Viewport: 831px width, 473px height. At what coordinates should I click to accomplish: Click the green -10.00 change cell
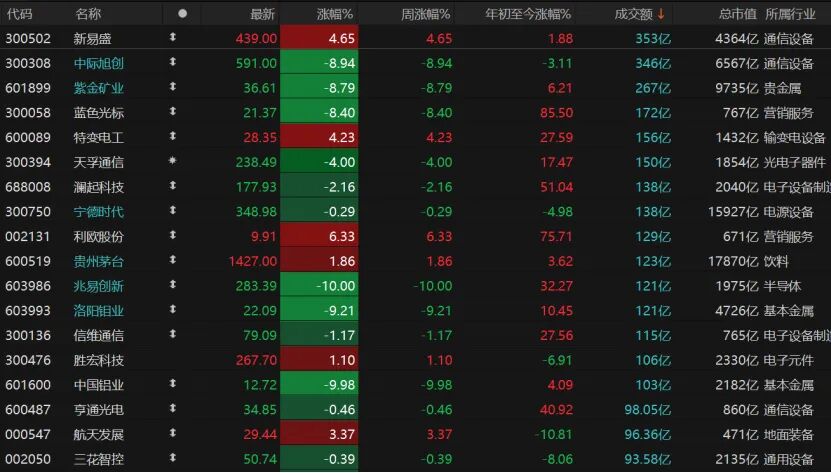318,285
